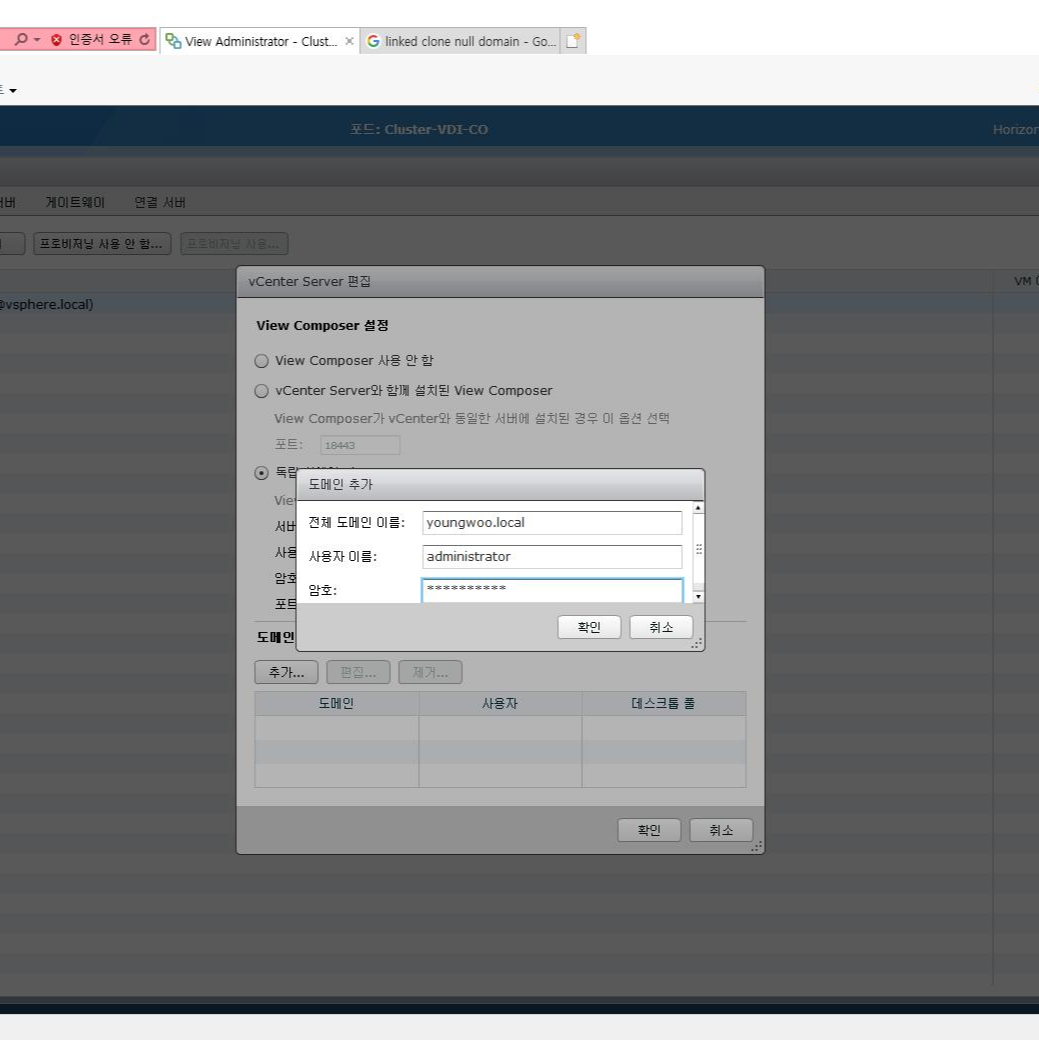Click the 추가... button in domain section

[286, 673]
